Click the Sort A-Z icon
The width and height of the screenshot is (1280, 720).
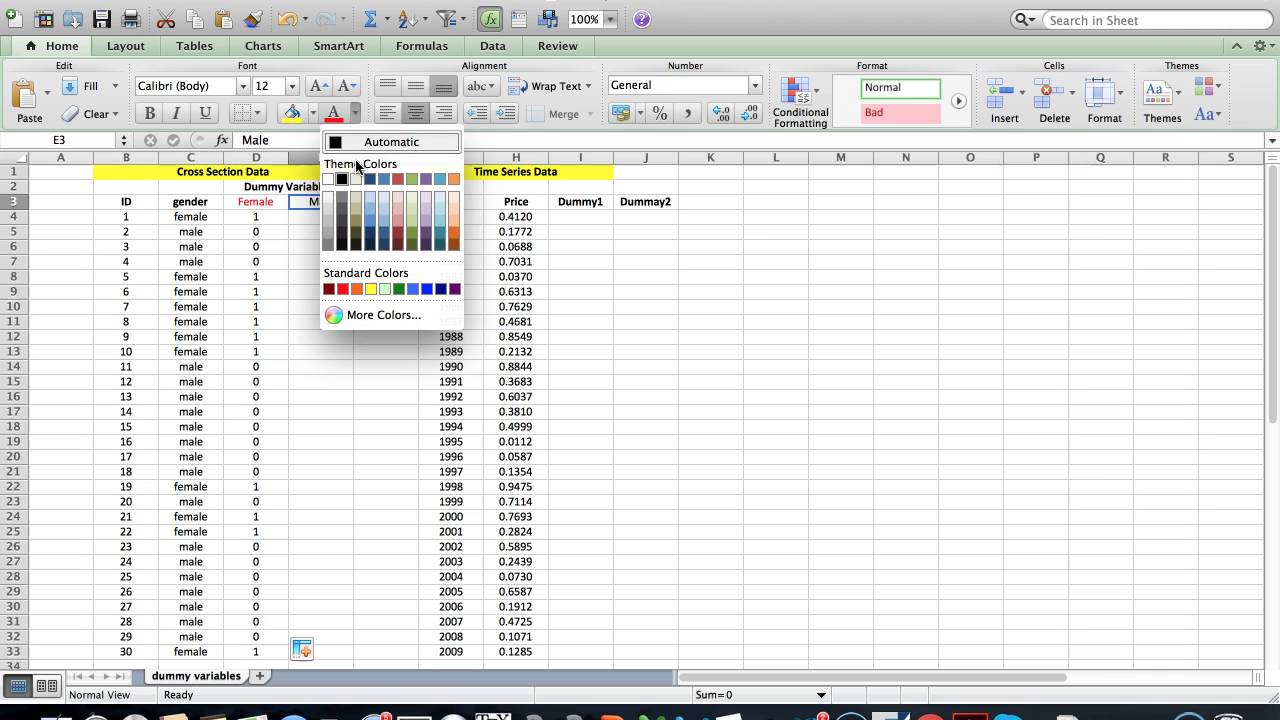[x=406, y=19]
